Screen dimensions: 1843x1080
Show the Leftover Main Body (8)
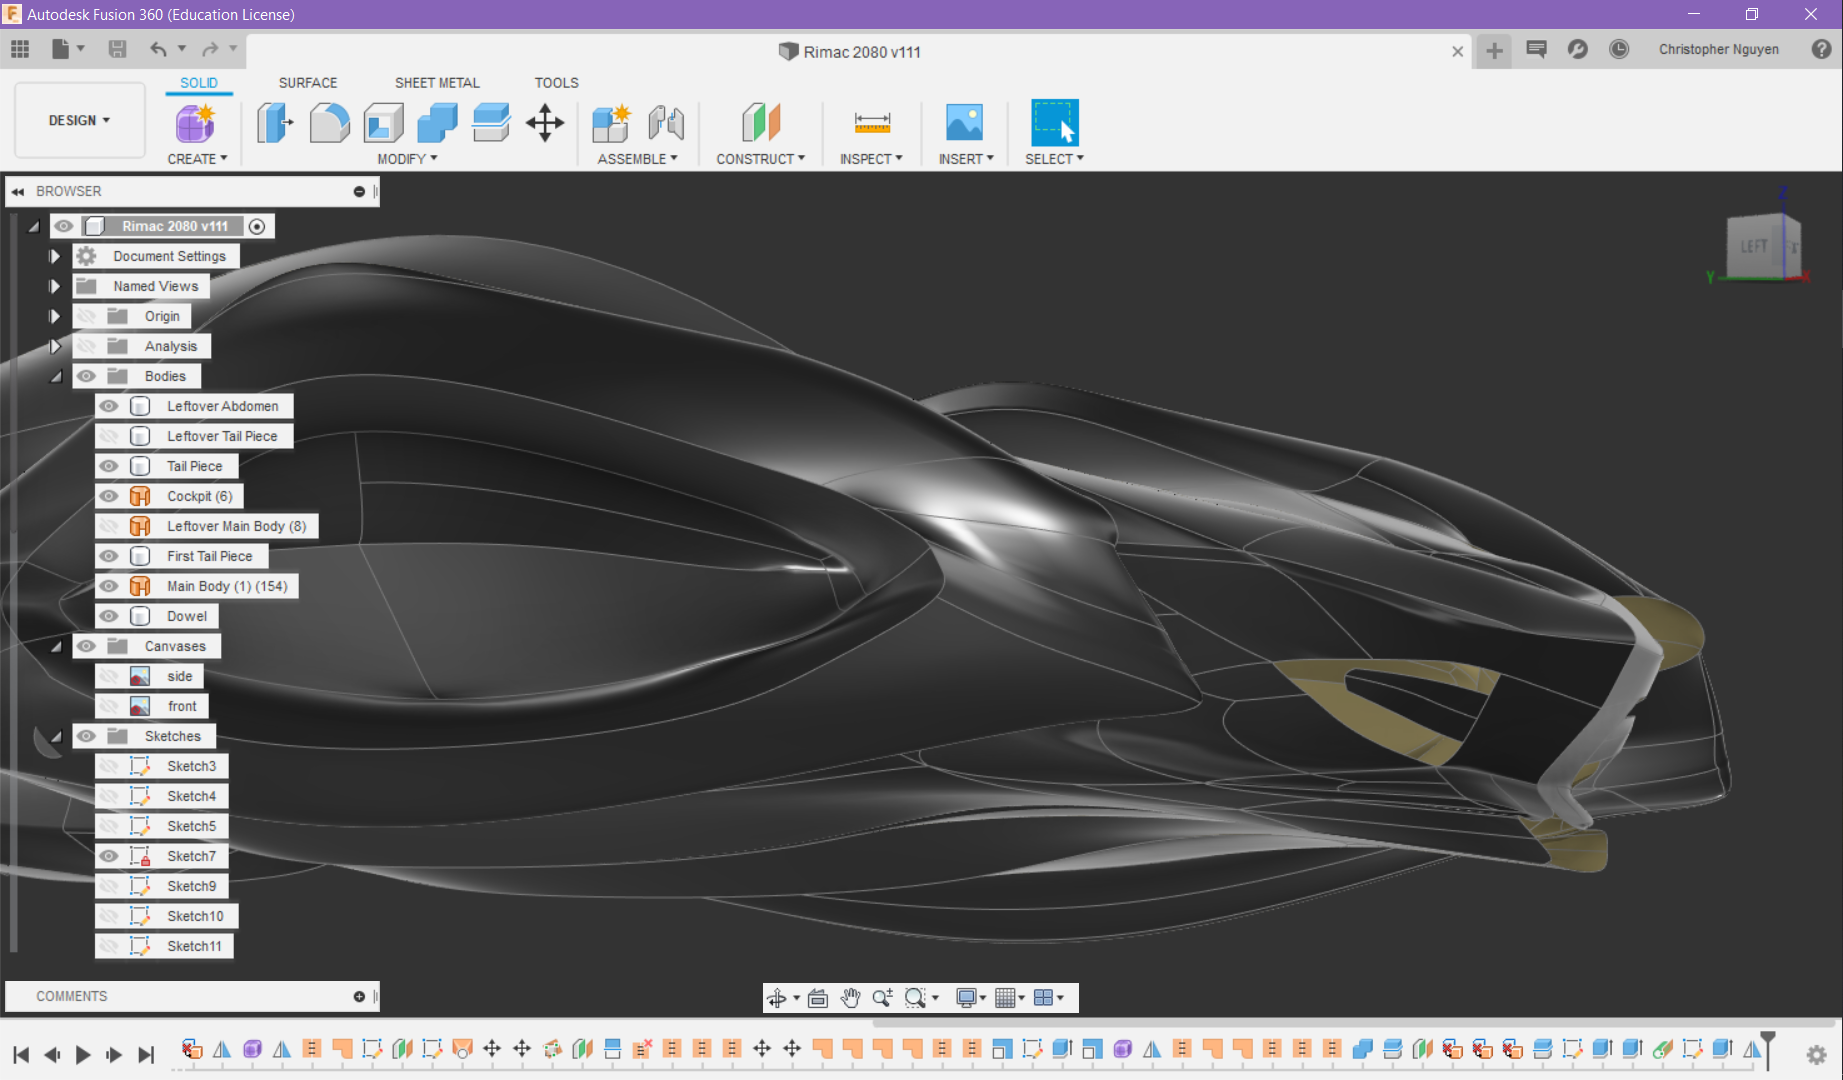coord(109,526)
